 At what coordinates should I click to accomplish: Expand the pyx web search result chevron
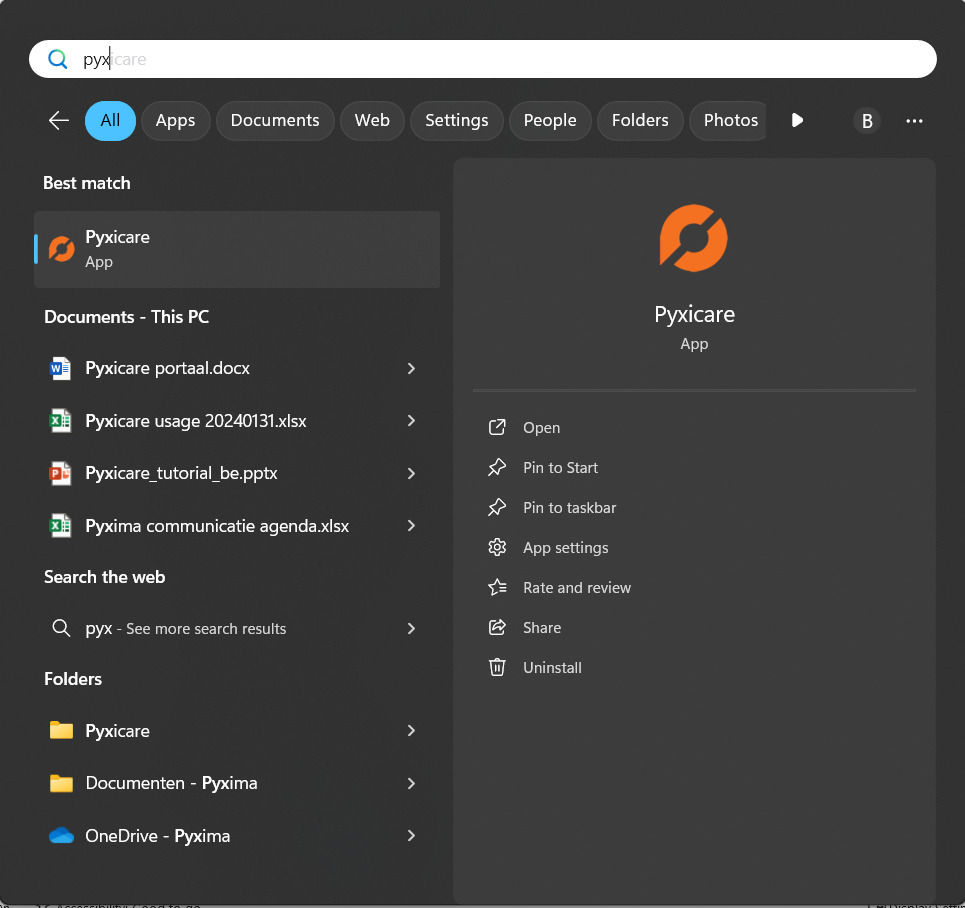tap(411, 629)
